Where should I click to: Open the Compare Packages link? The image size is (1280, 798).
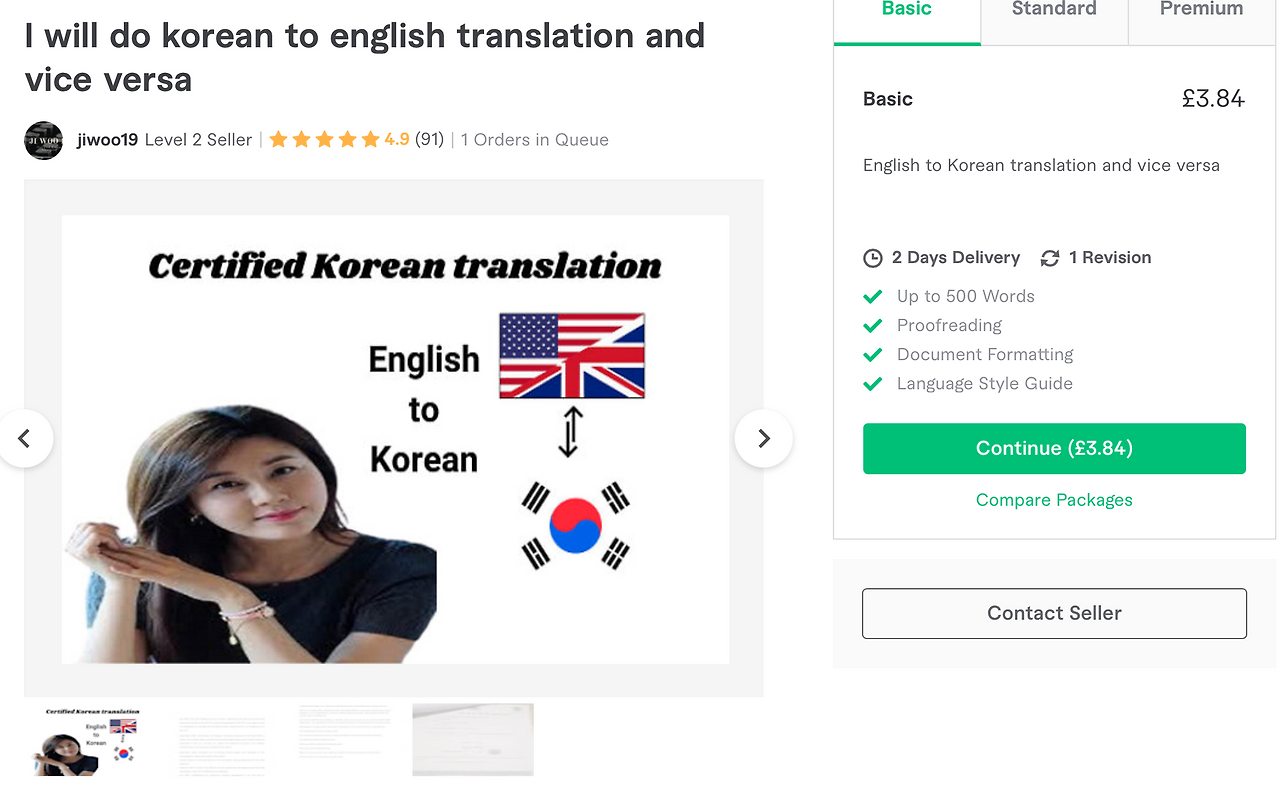click(1054, 500)
